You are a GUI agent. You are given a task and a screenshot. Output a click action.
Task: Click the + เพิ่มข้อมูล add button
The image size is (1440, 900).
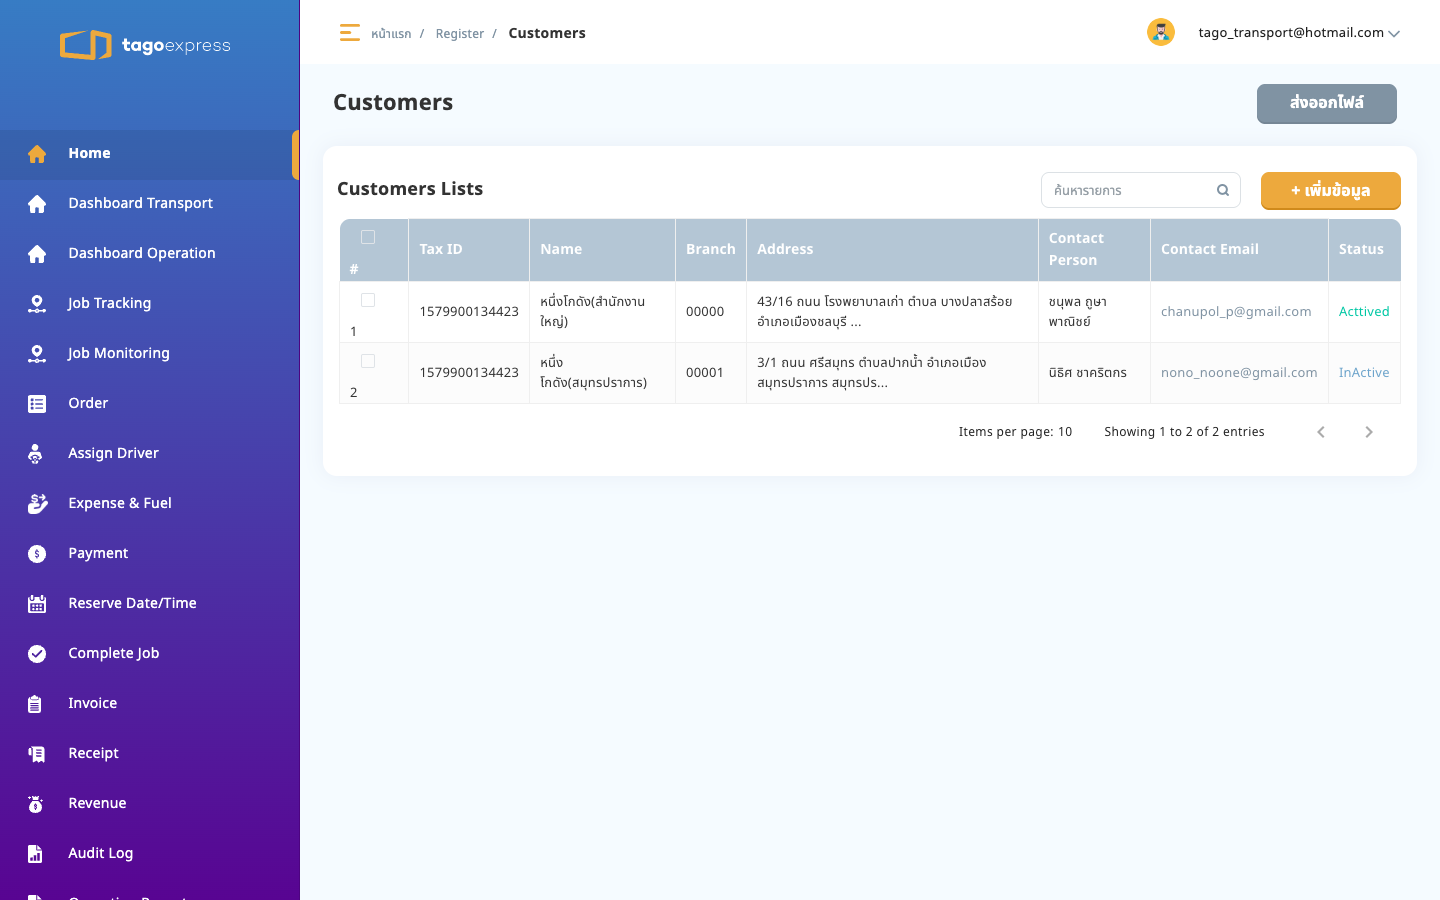(1330, 190)
